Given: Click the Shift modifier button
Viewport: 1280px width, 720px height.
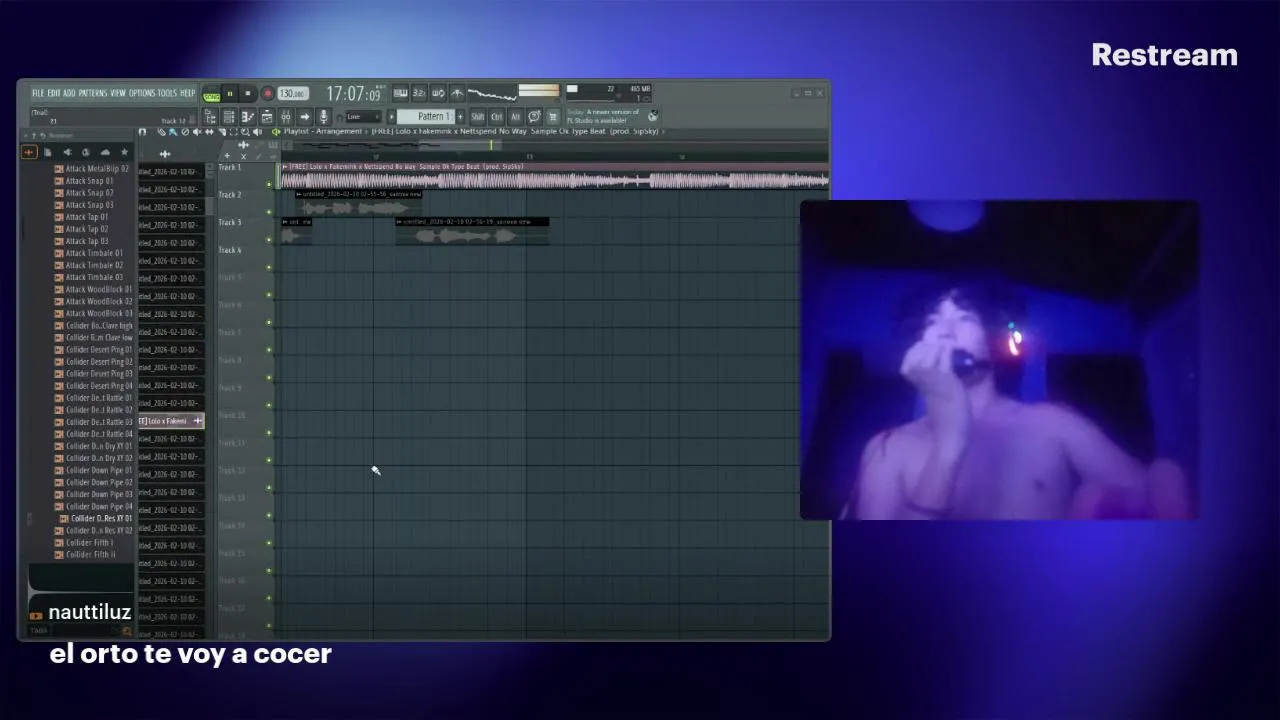Looking at the screenshot, I should tap(478, 116).
